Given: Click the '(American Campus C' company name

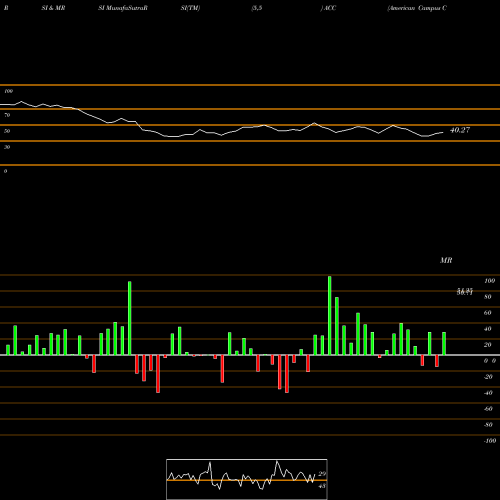Looking at the screenshot, I should tap(417, 8).
